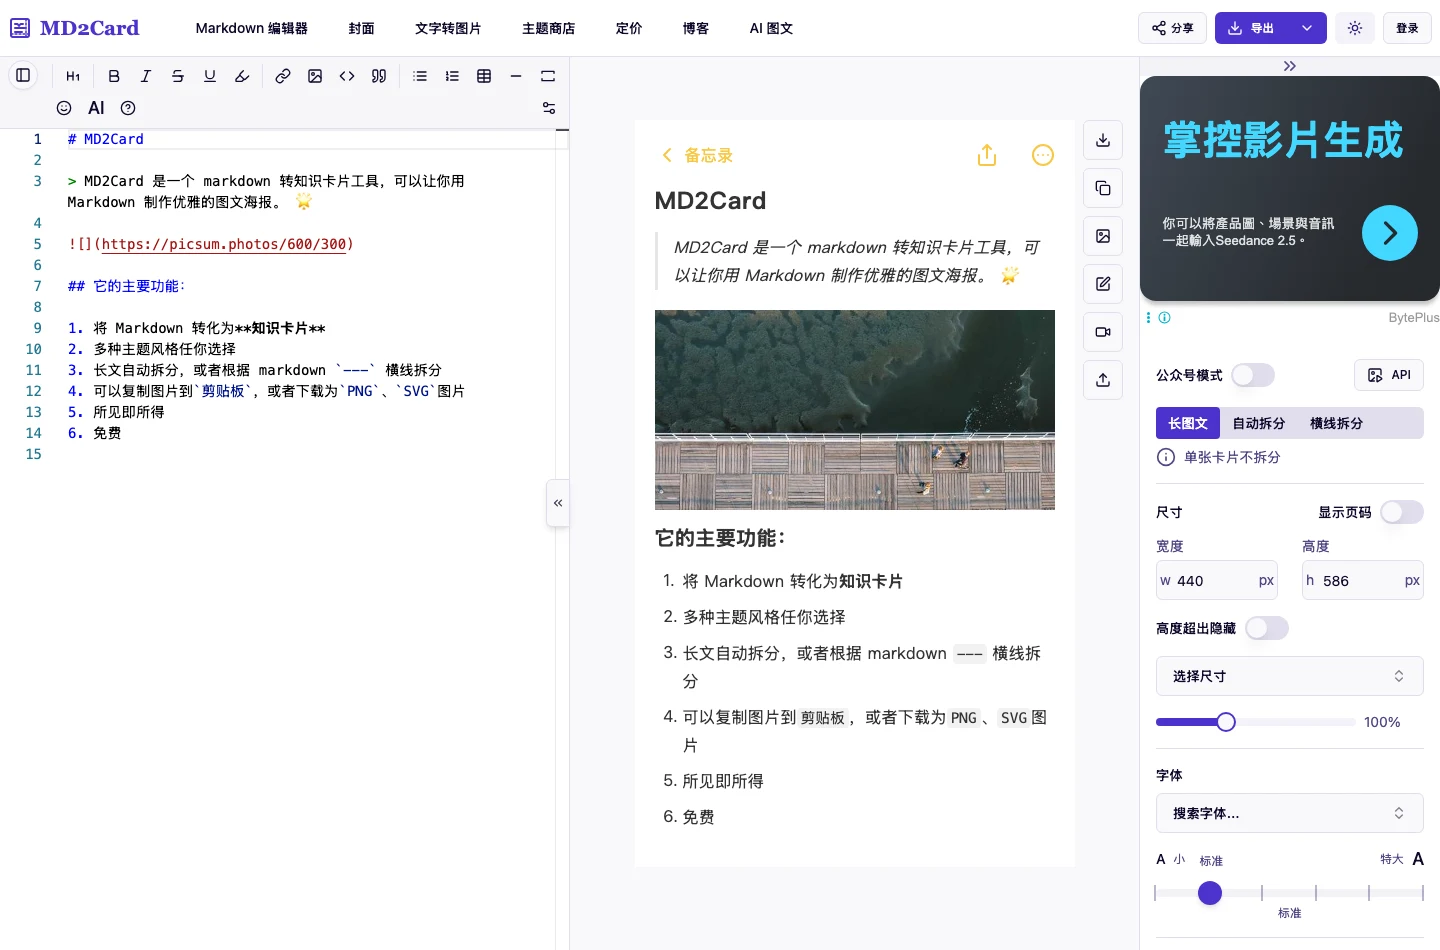Insert a numbered list

pyautogui.click(x=452, y=76)
